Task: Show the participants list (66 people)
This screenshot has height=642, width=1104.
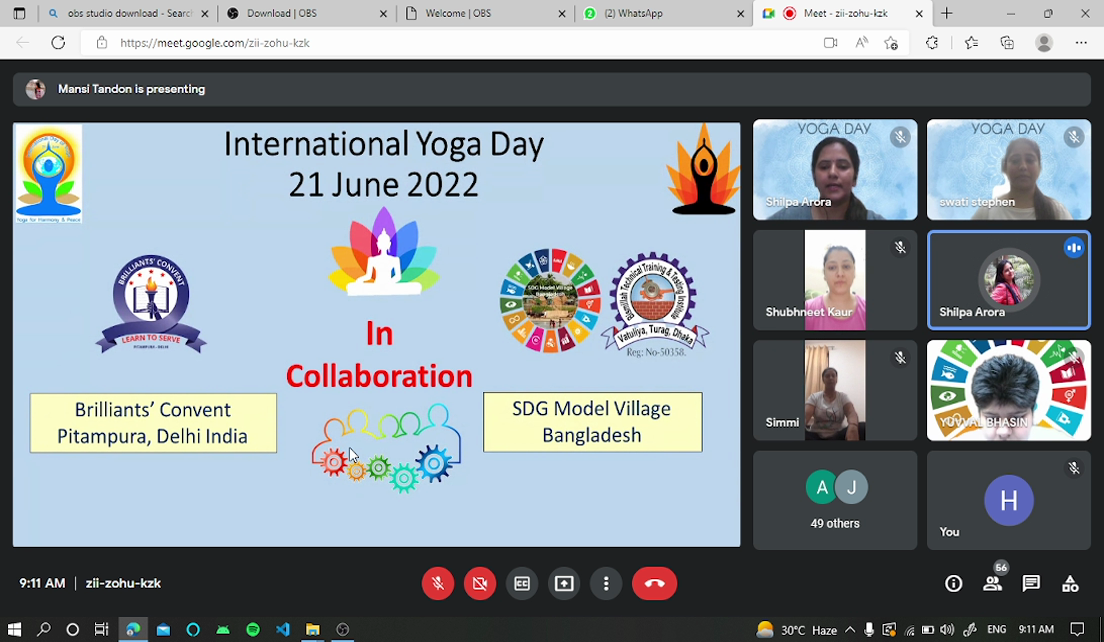Action: coord(992,584)
